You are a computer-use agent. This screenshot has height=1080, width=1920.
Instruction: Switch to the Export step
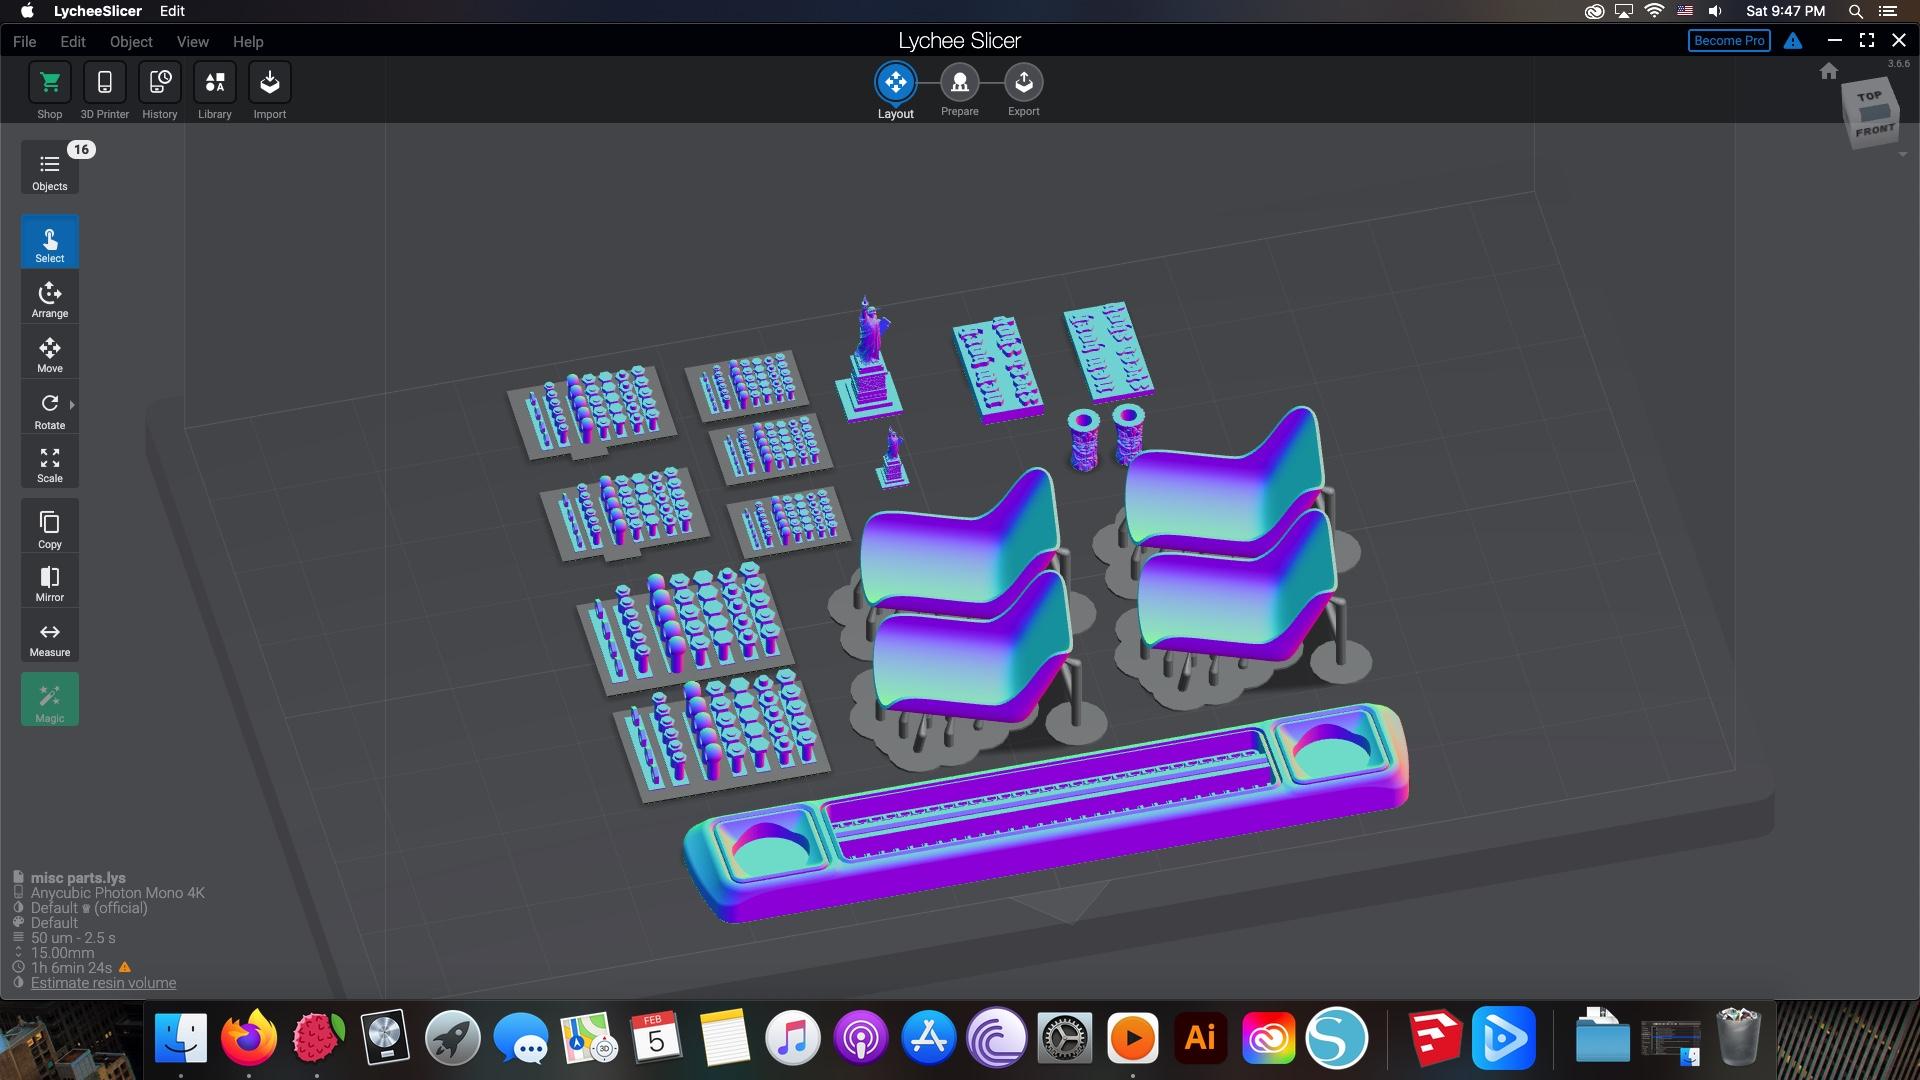[1023, 83]
